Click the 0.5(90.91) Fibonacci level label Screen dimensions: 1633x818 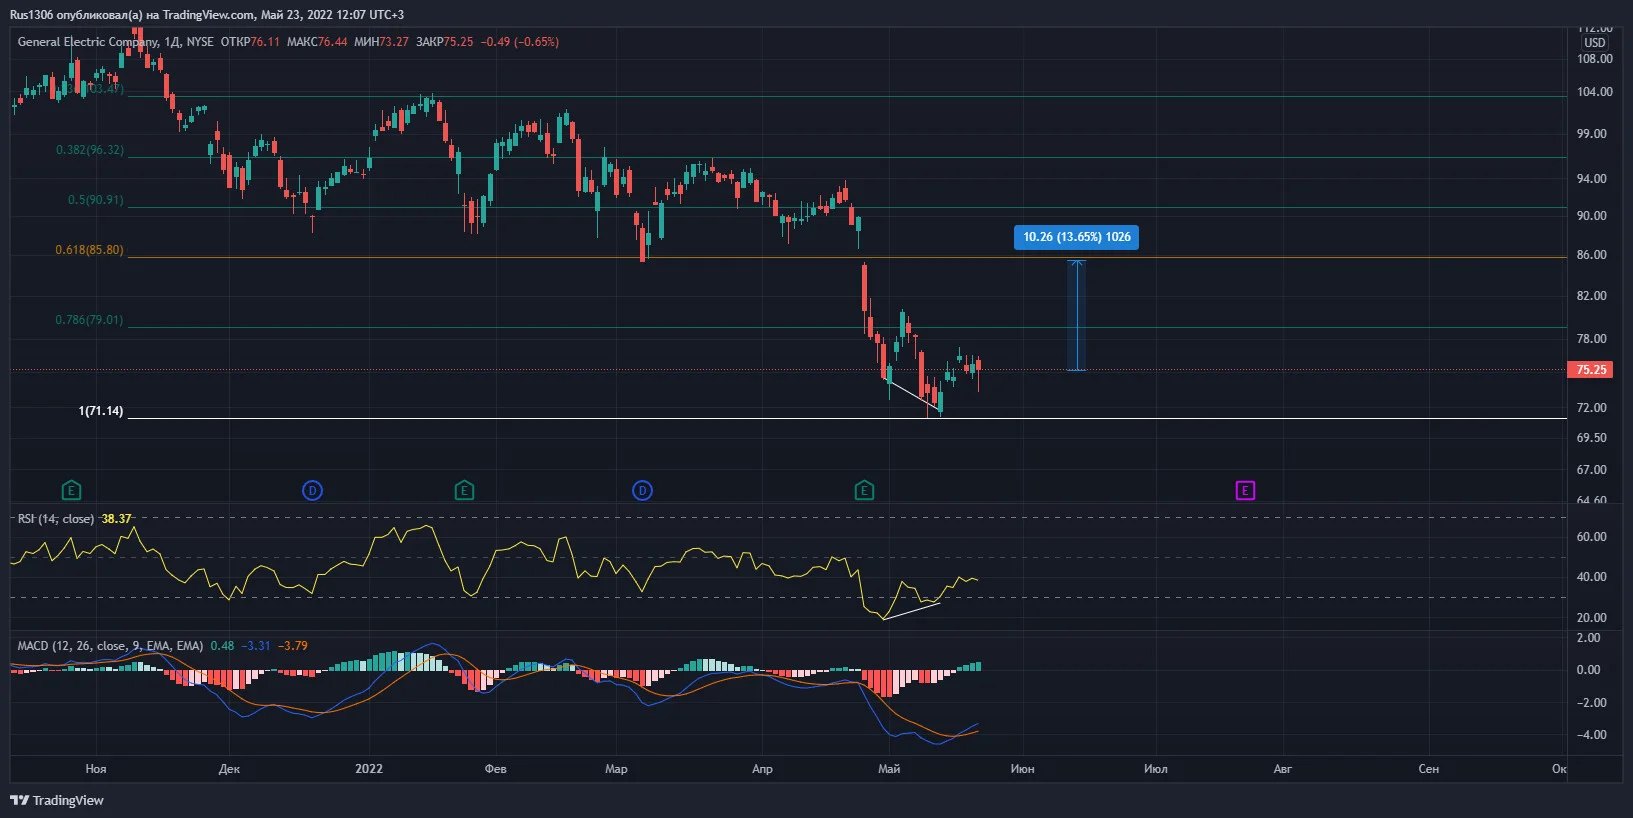[x=96, y=200]
